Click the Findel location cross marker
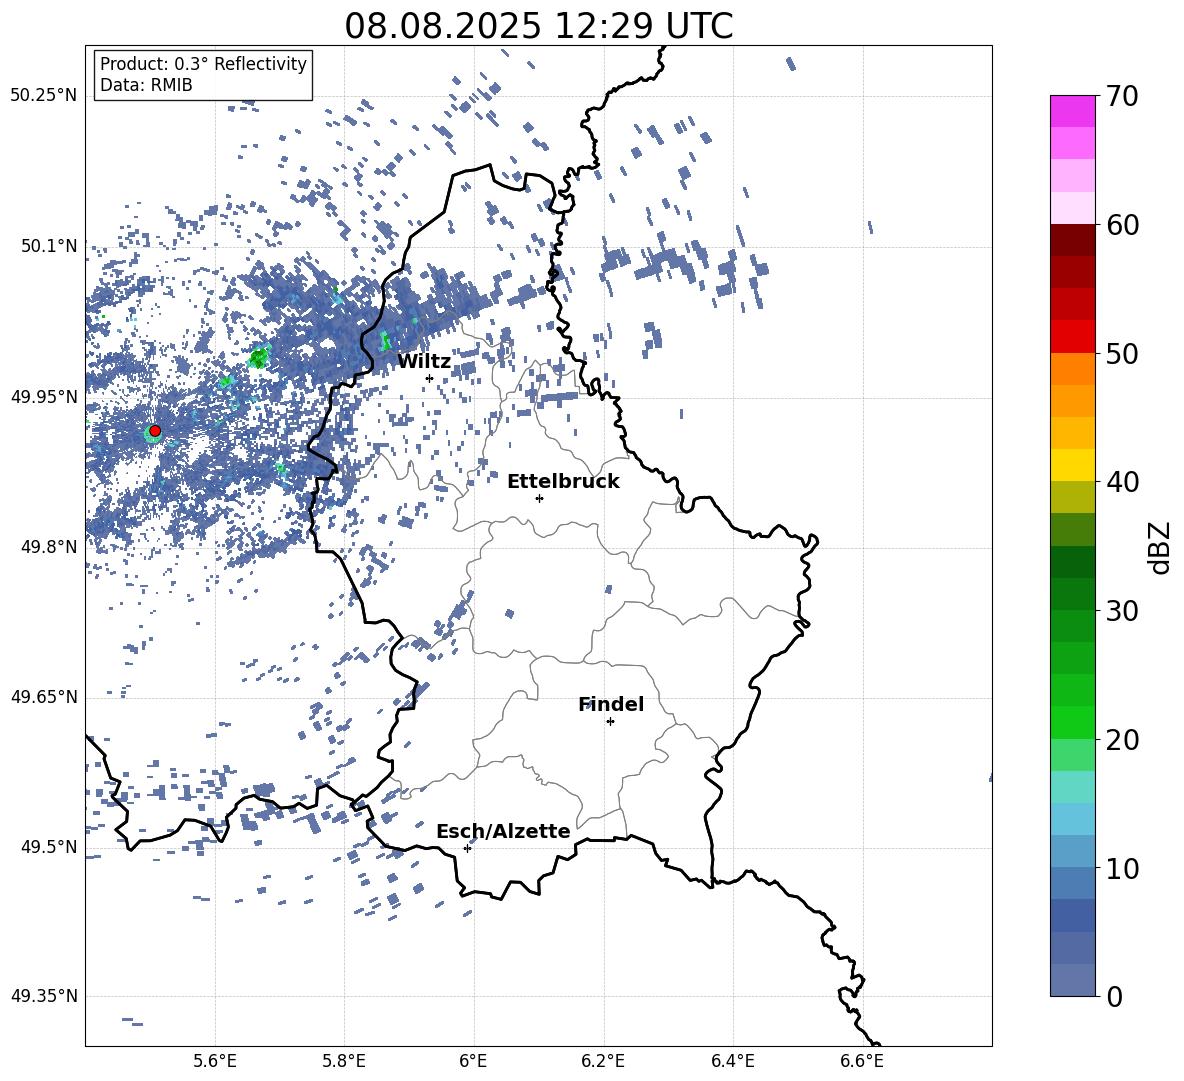Viewport: 1184px width, 1081px height. (610, 722)
